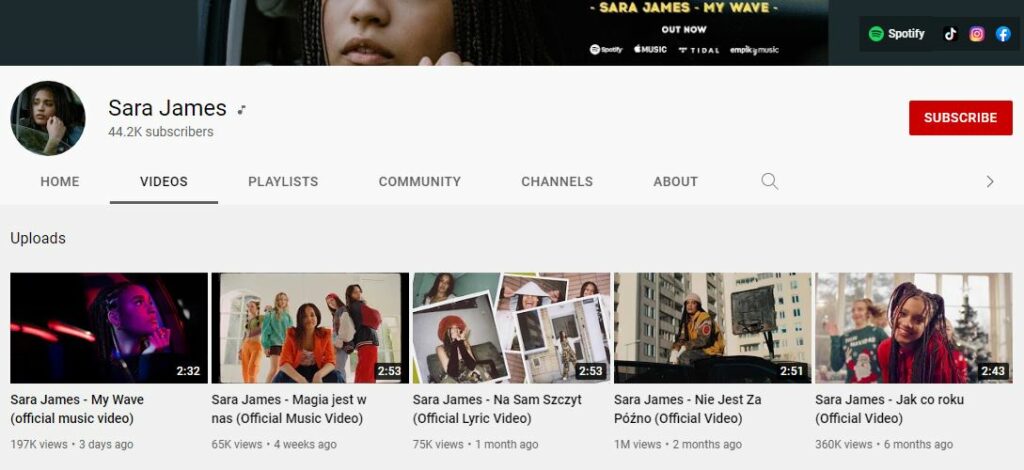Click title 'Sara James - Na Sam Szczyt'
The image size is (1024, 470).
pos(497,409)
